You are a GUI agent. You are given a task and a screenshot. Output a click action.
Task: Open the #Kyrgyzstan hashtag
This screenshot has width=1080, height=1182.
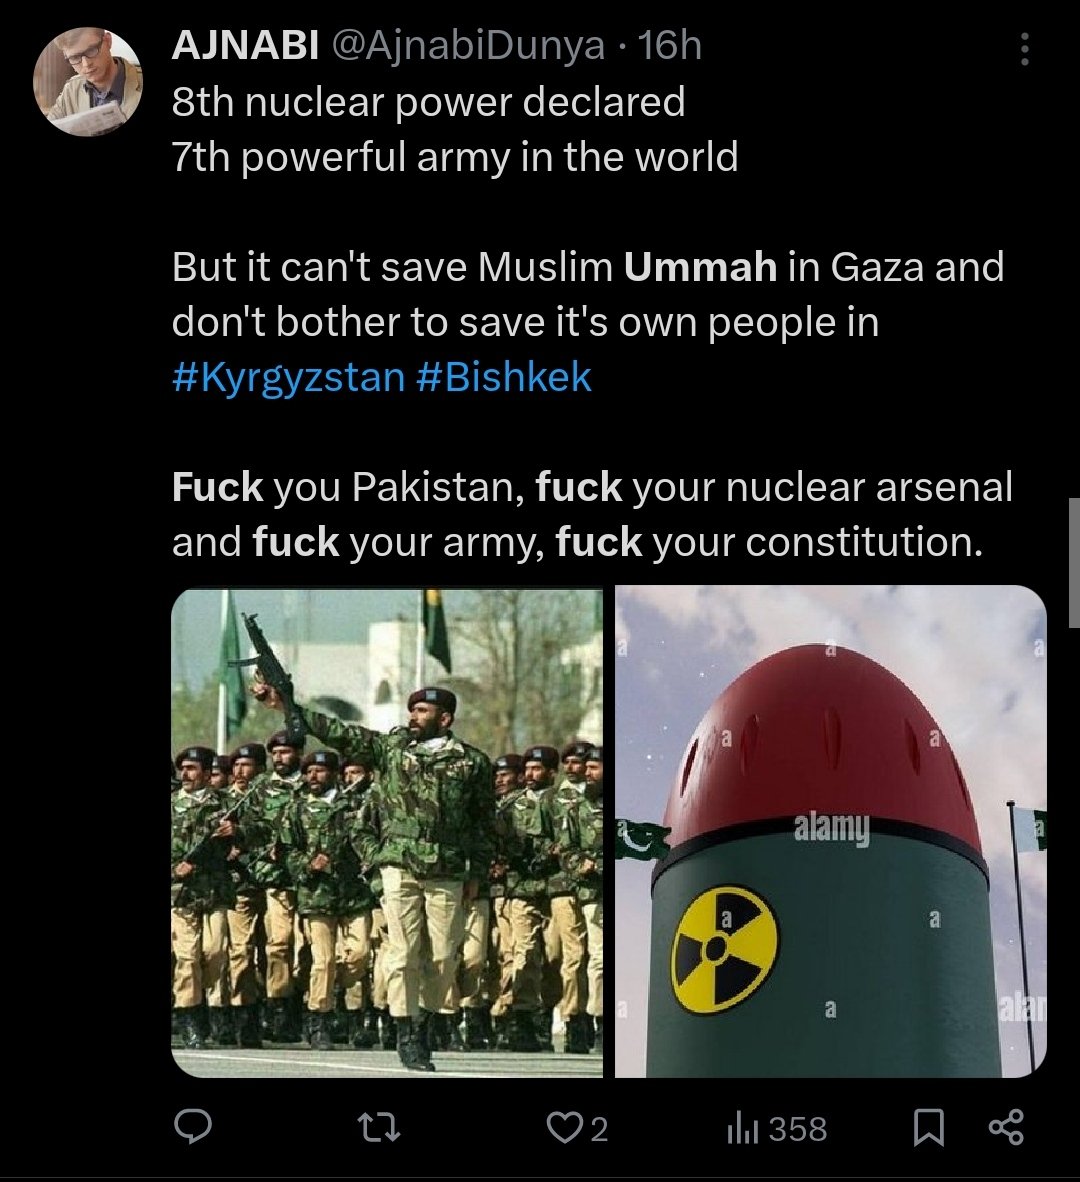point(289,377)
